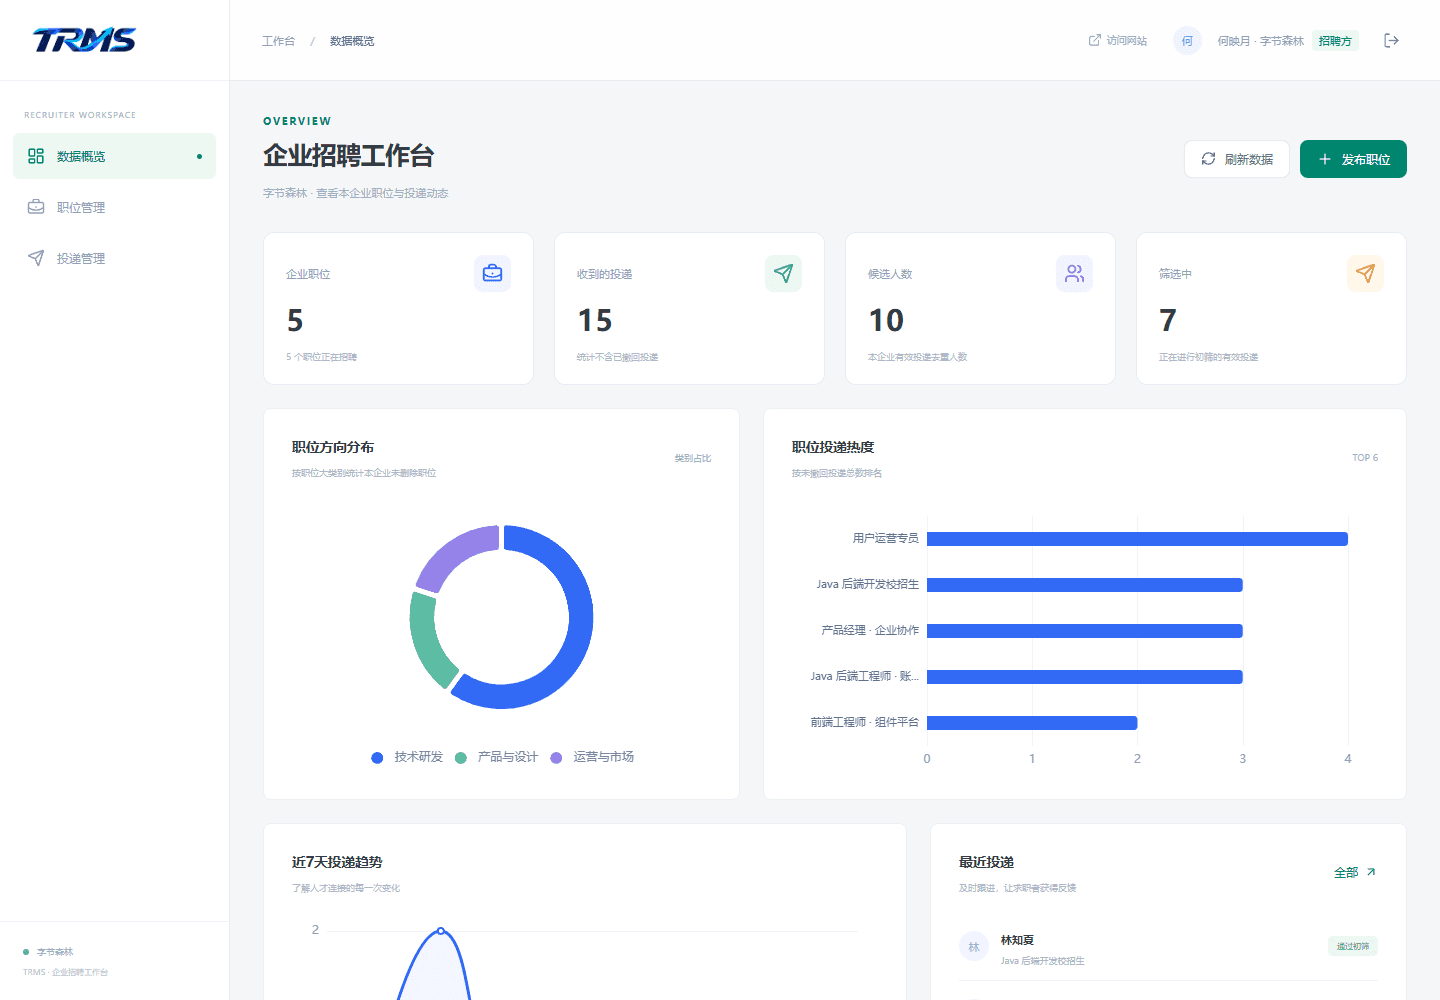The height and width of the screenshot is (1000, 1440).
Task: Toggle 产品与设计 legend item
Action: tap(496, 757)
